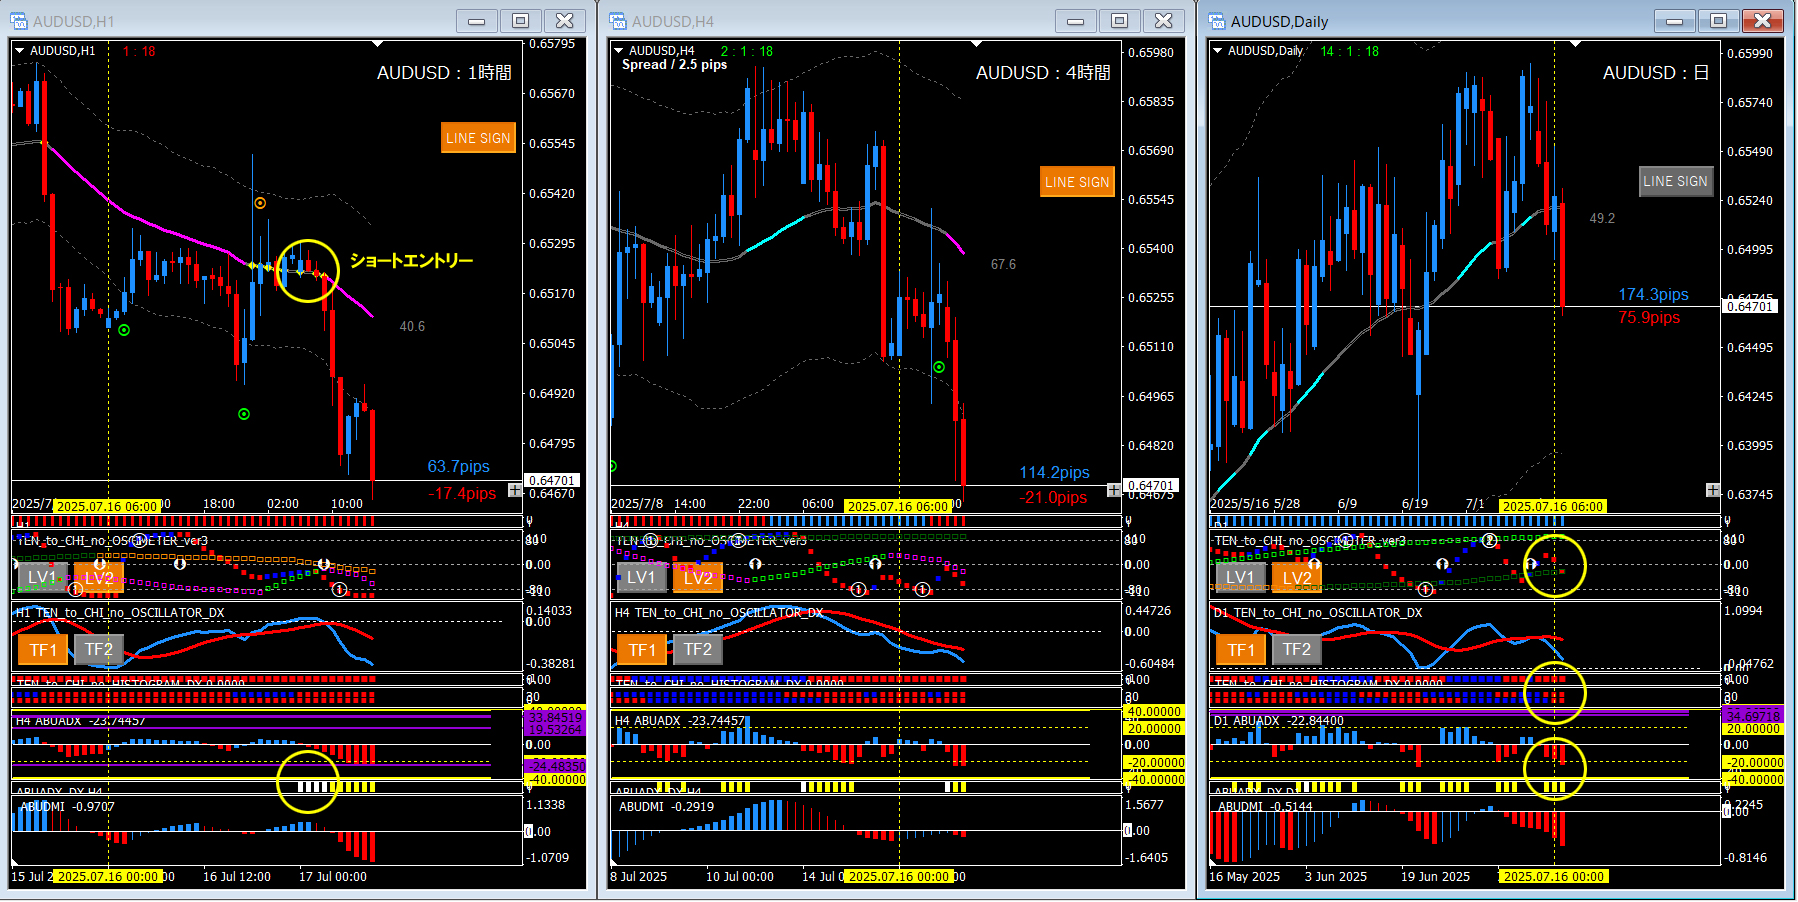
Task: Select the upper green circle marker on H1 chart
Action: coord(124,329)
